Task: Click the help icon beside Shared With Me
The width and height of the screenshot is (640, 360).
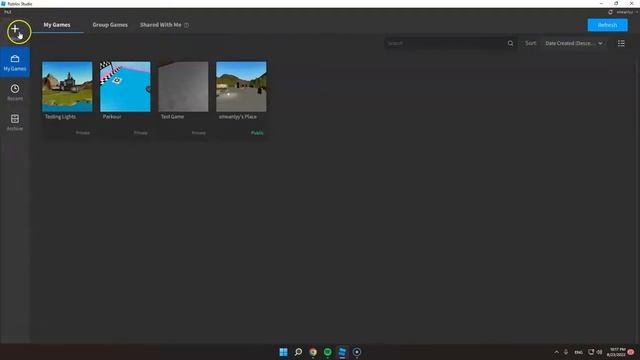Action: click(186, 25)
